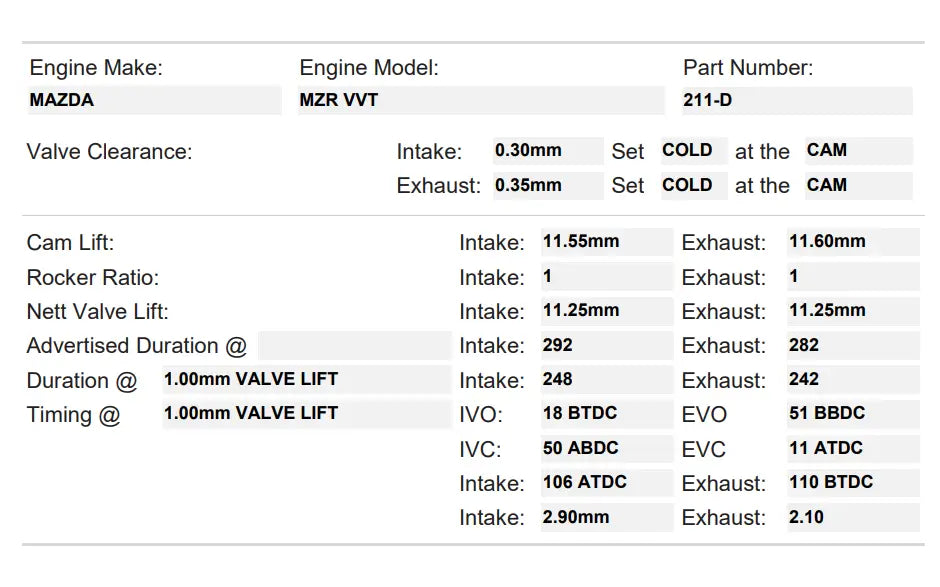940x587 pixels.
Task: Select the Cam Lift Exhaust 11.60mm field
Action: 852,242
